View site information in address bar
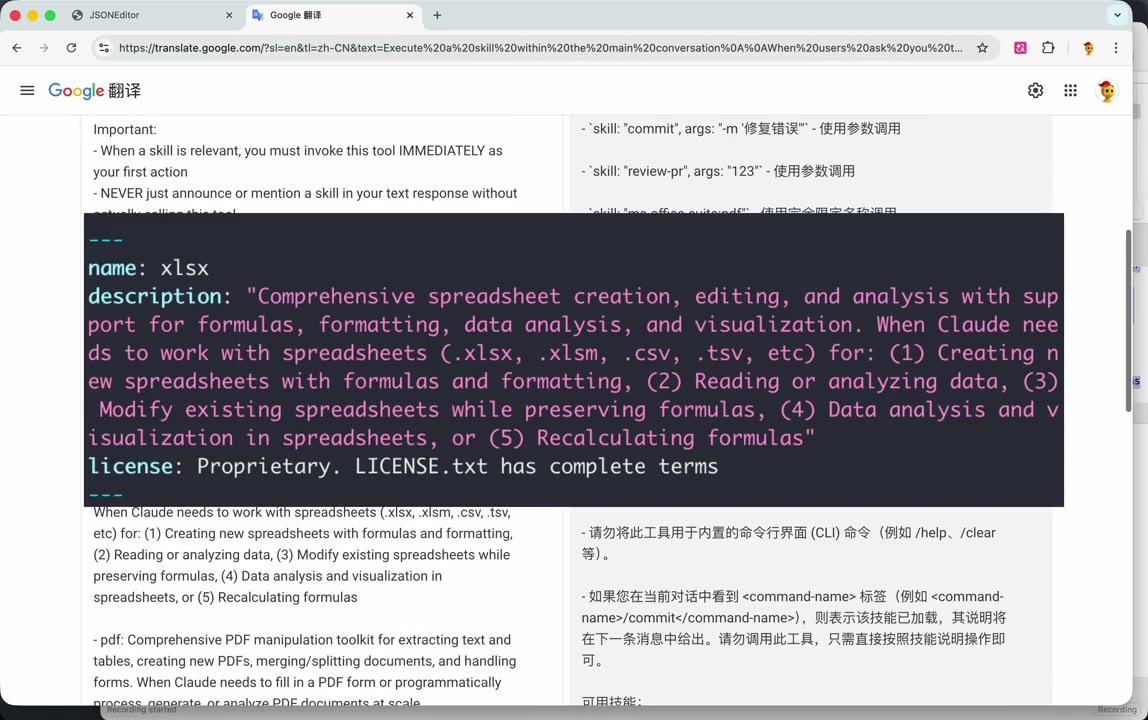The height and width of the screenshot is (720, 1148). [104, 48]
